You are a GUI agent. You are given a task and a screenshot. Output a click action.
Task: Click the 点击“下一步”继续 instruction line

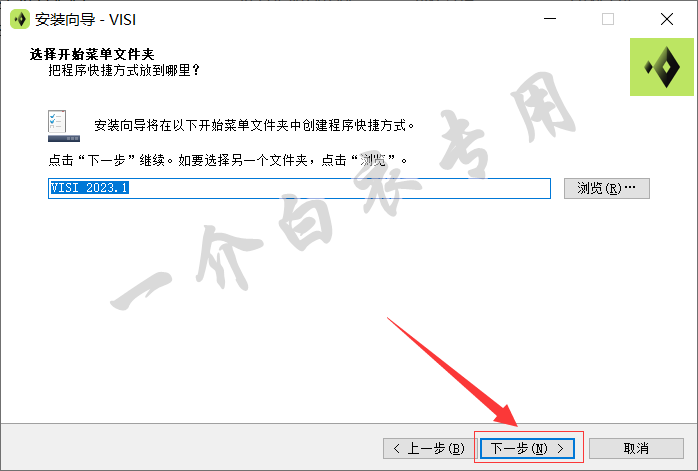tap(227, 160)
